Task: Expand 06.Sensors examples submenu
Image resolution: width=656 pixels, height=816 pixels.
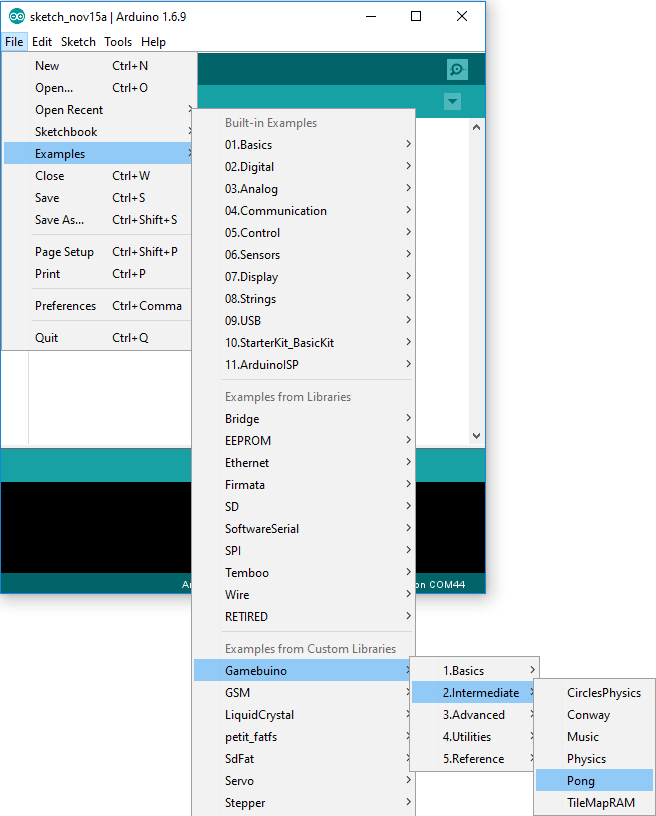Action: coord(304,254)
